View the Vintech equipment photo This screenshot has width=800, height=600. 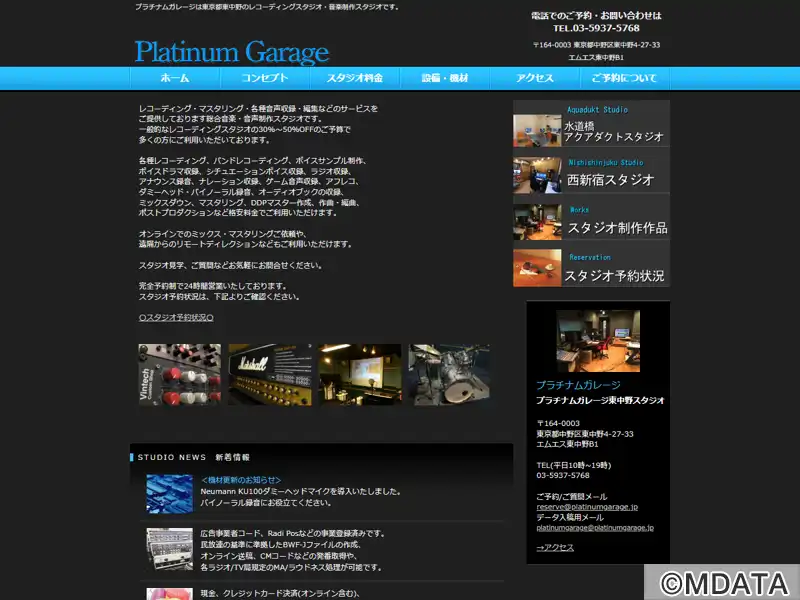point(180,374)
